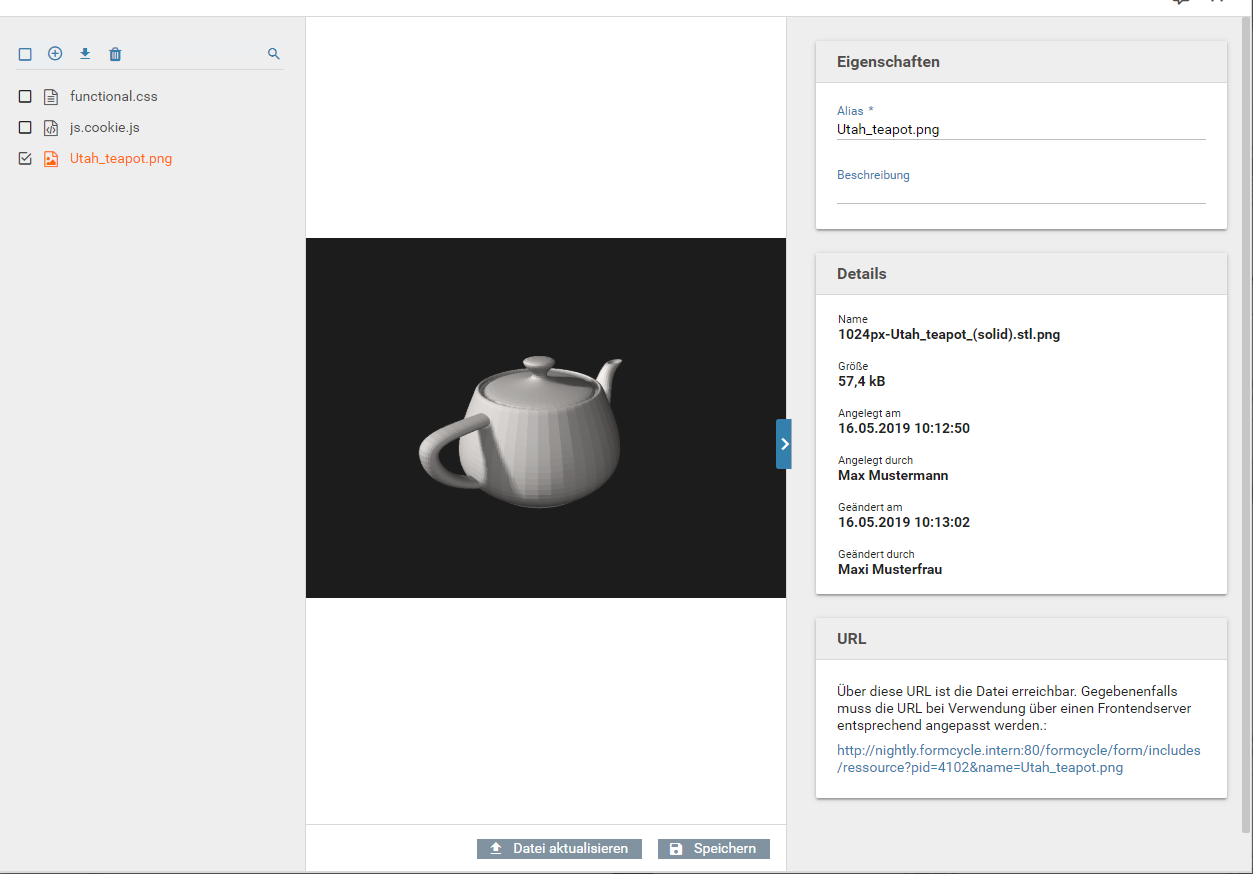
Task: Click the add new file plus icon
Action: [x=55, y=54]
